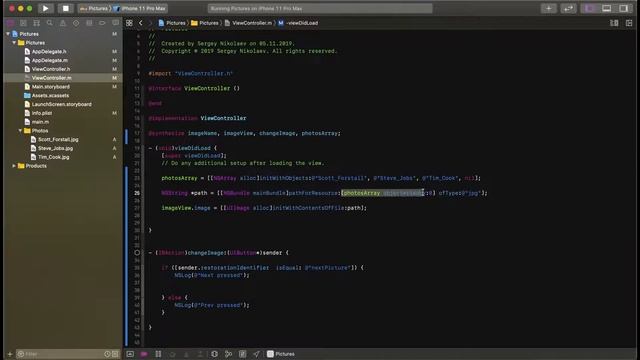Toggle breakpoints activation in the debug bar

click(144, 354)
